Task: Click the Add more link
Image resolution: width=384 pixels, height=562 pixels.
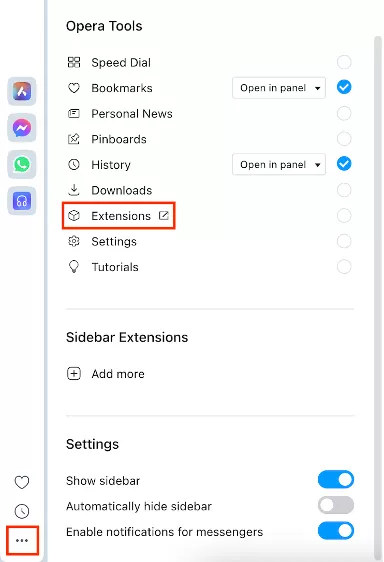Action: (118, 374)
